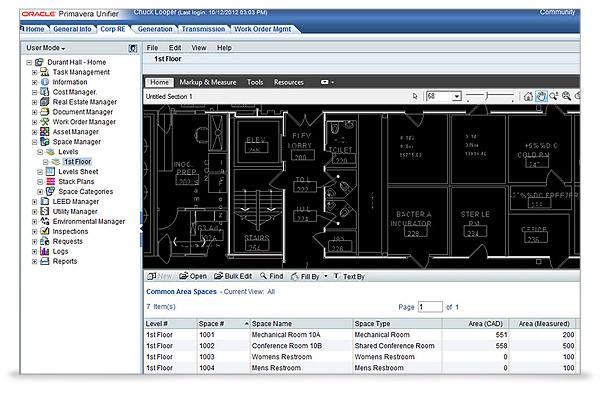Select the 1st Floor tree item

pos(77,162)
